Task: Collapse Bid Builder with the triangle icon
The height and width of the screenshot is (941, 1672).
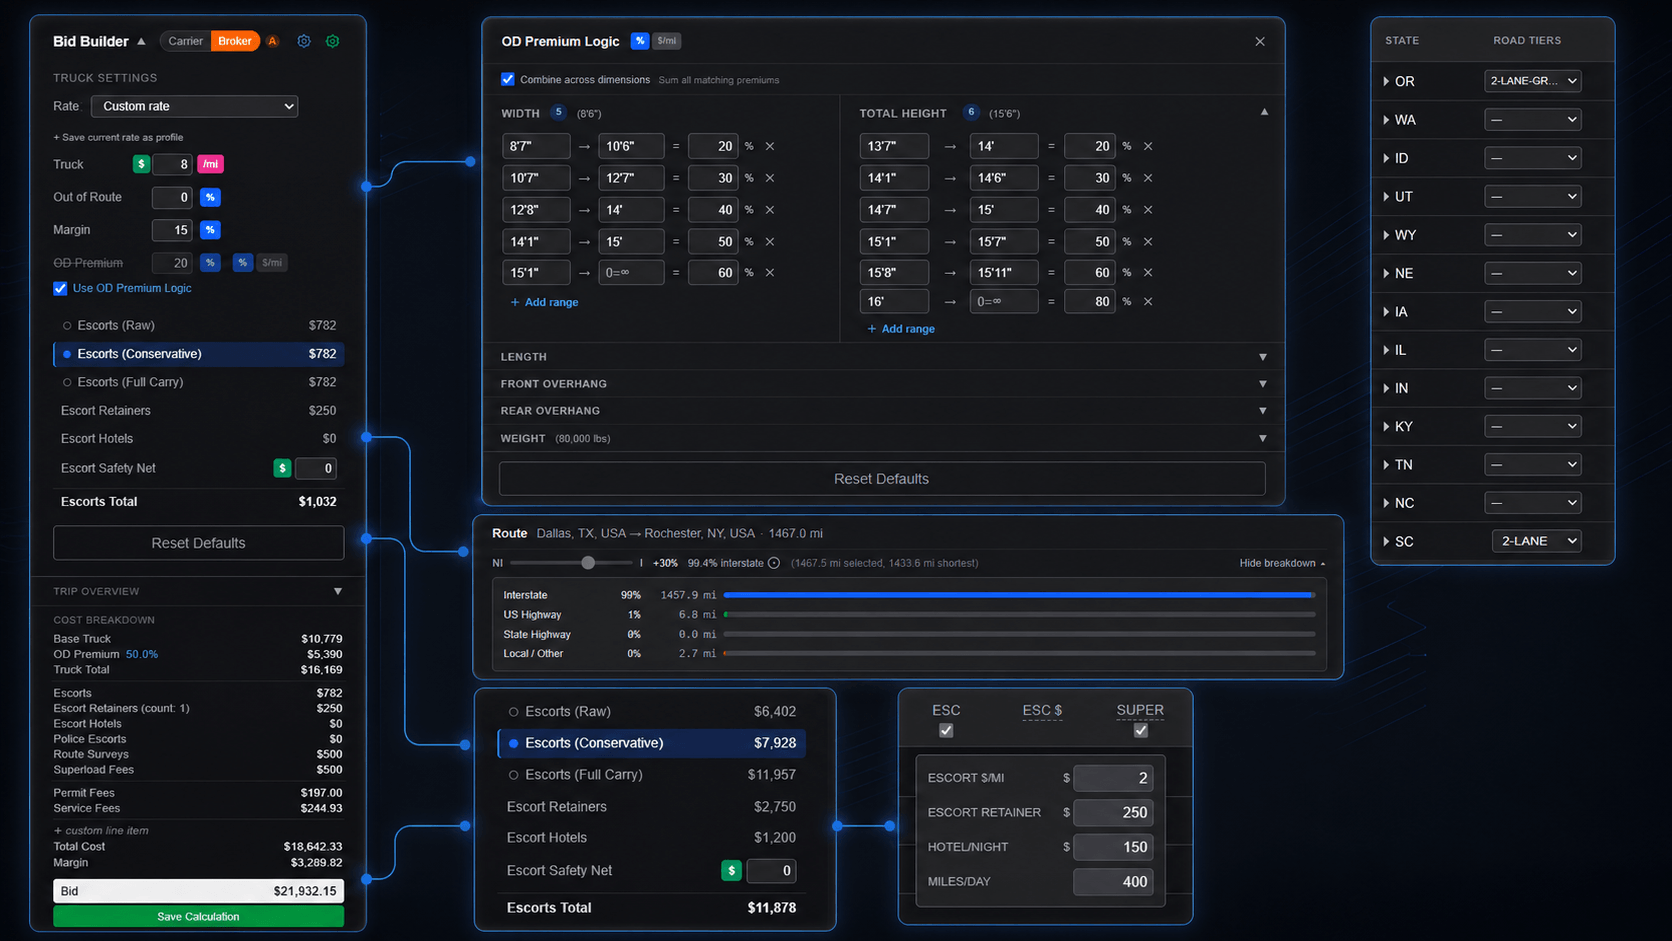Action: coord(141,41)
